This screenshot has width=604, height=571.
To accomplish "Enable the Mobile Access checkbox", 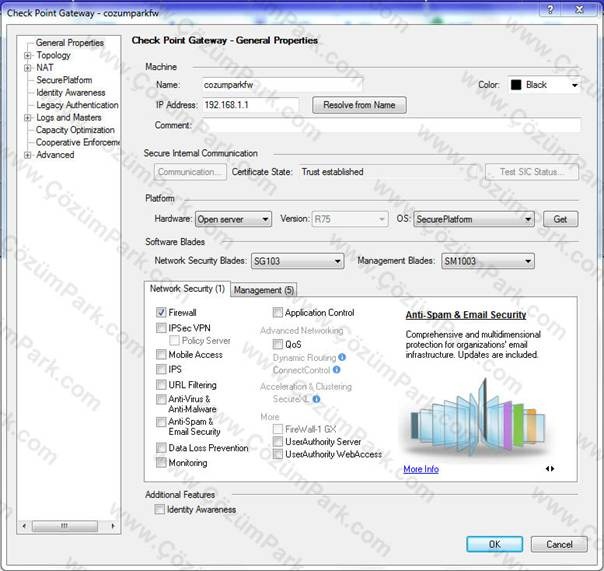I will click(x=161, y=354).
